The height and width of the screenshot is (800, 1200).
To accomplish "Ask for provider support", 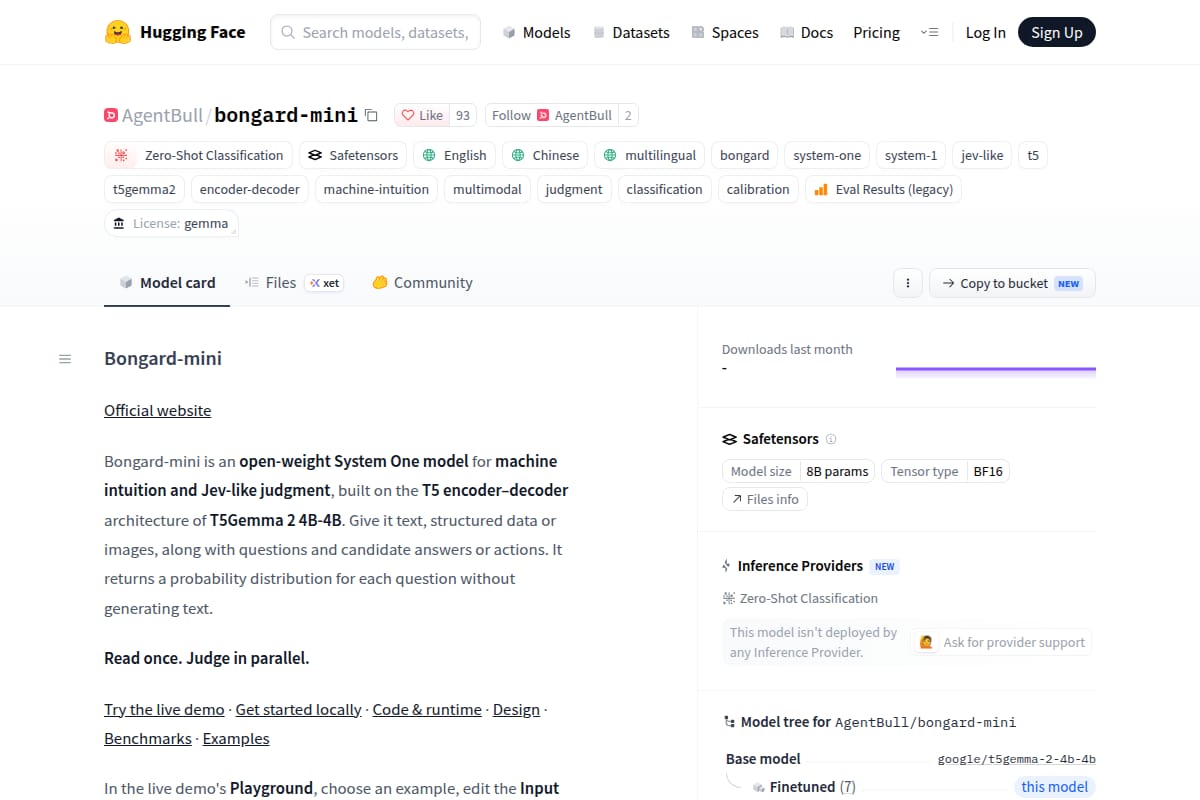I will click(1003, 642).
